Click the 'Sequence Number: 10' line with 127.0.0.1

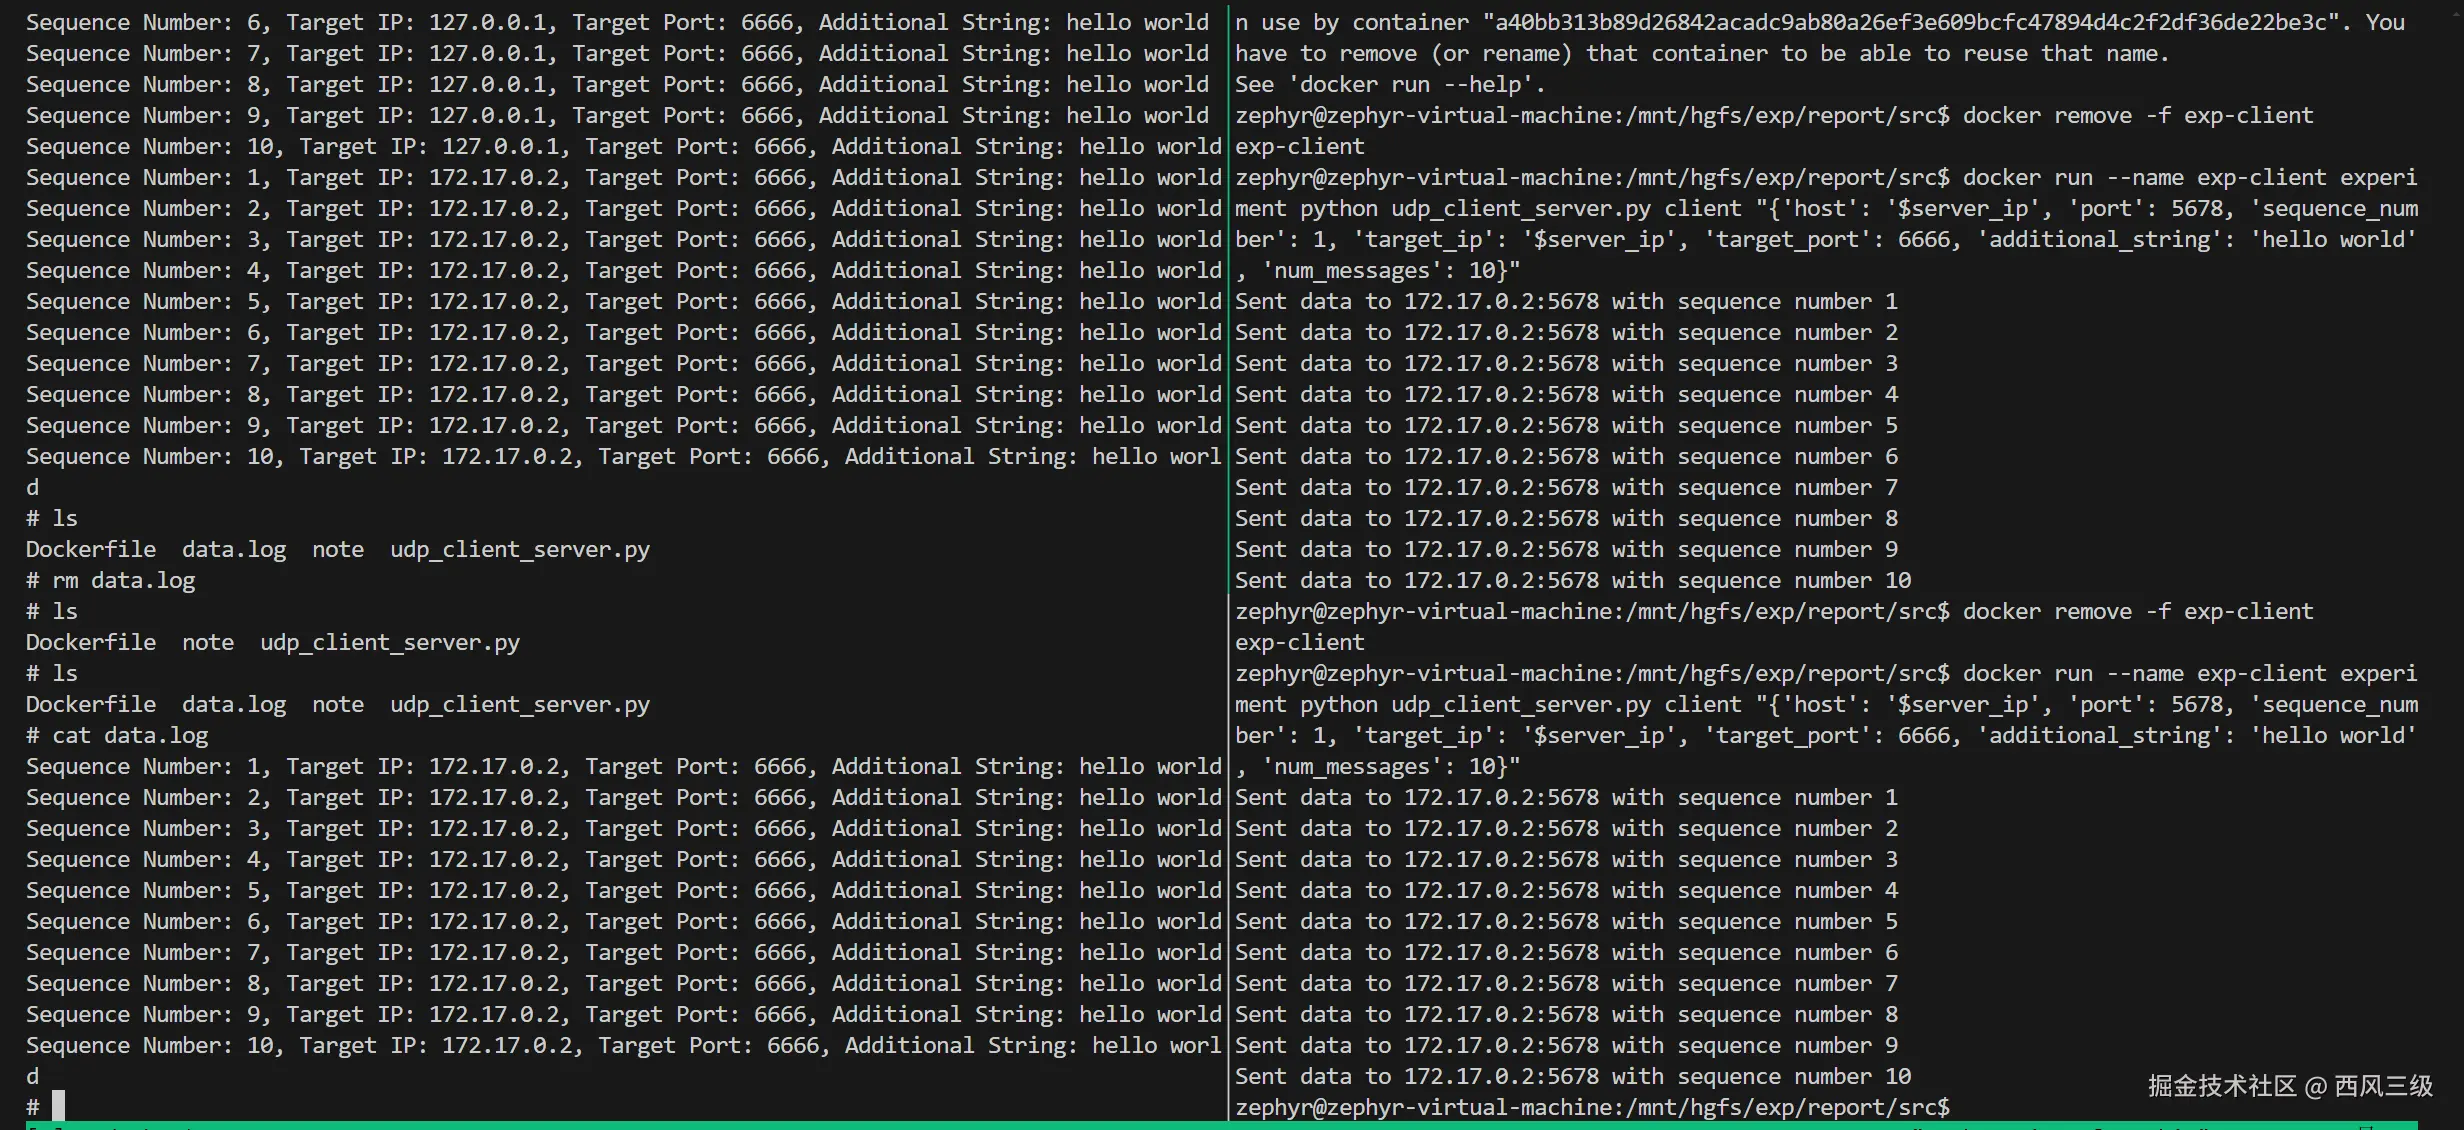(x=622, y=146)
